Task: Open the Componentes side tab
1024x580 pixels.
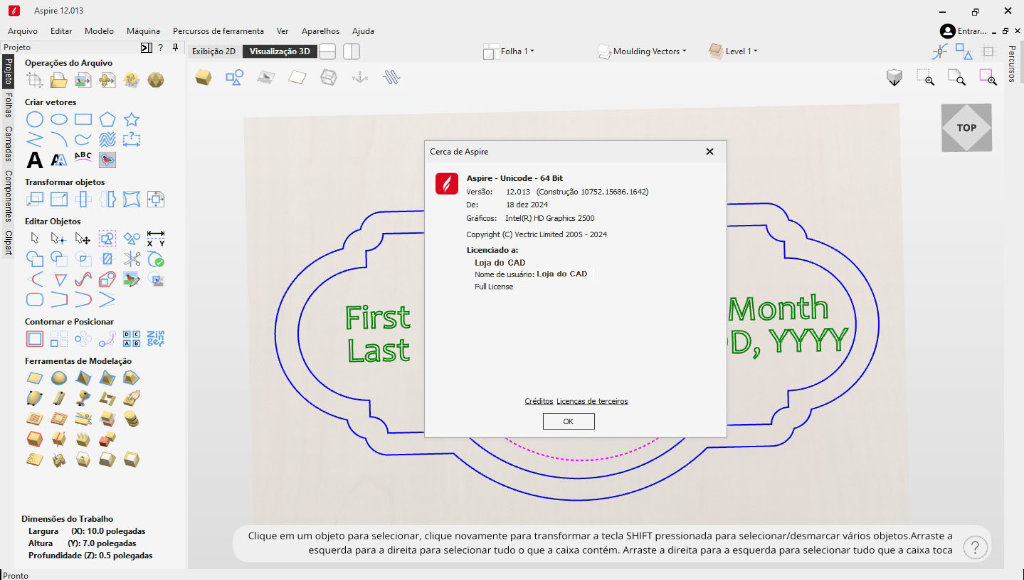Action: click(8, 196)
